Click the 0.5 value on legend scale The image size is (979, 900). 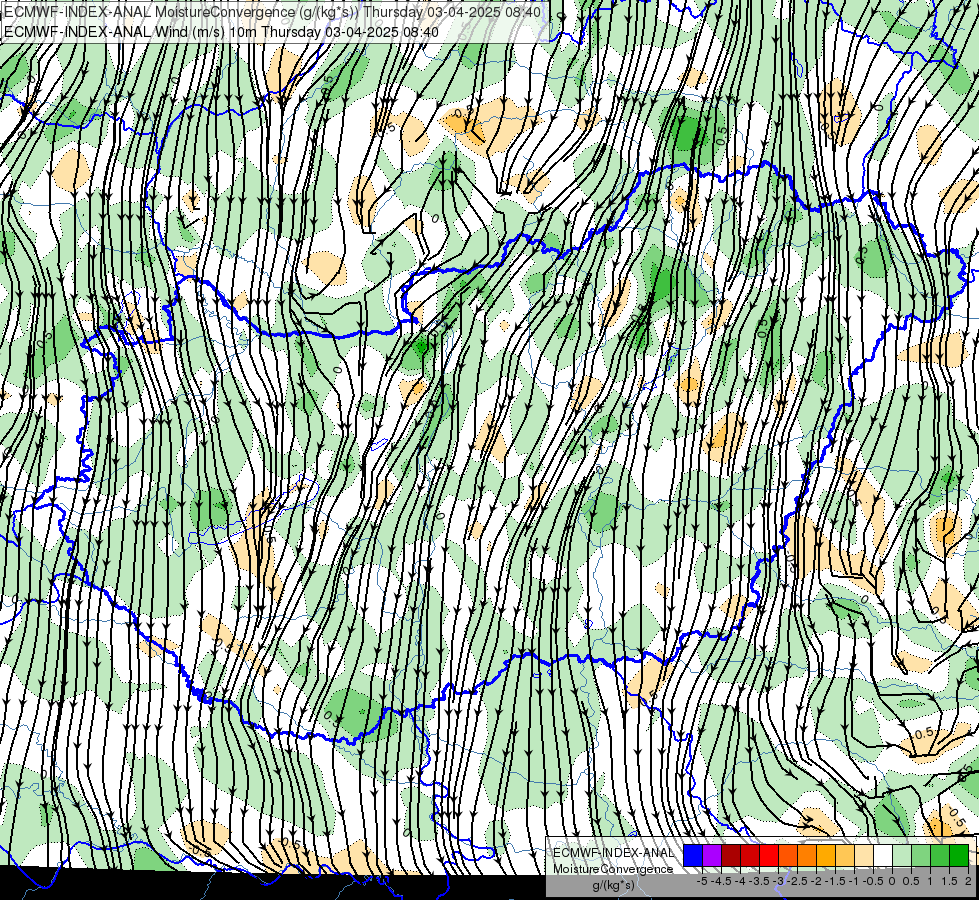pos(911,881)
